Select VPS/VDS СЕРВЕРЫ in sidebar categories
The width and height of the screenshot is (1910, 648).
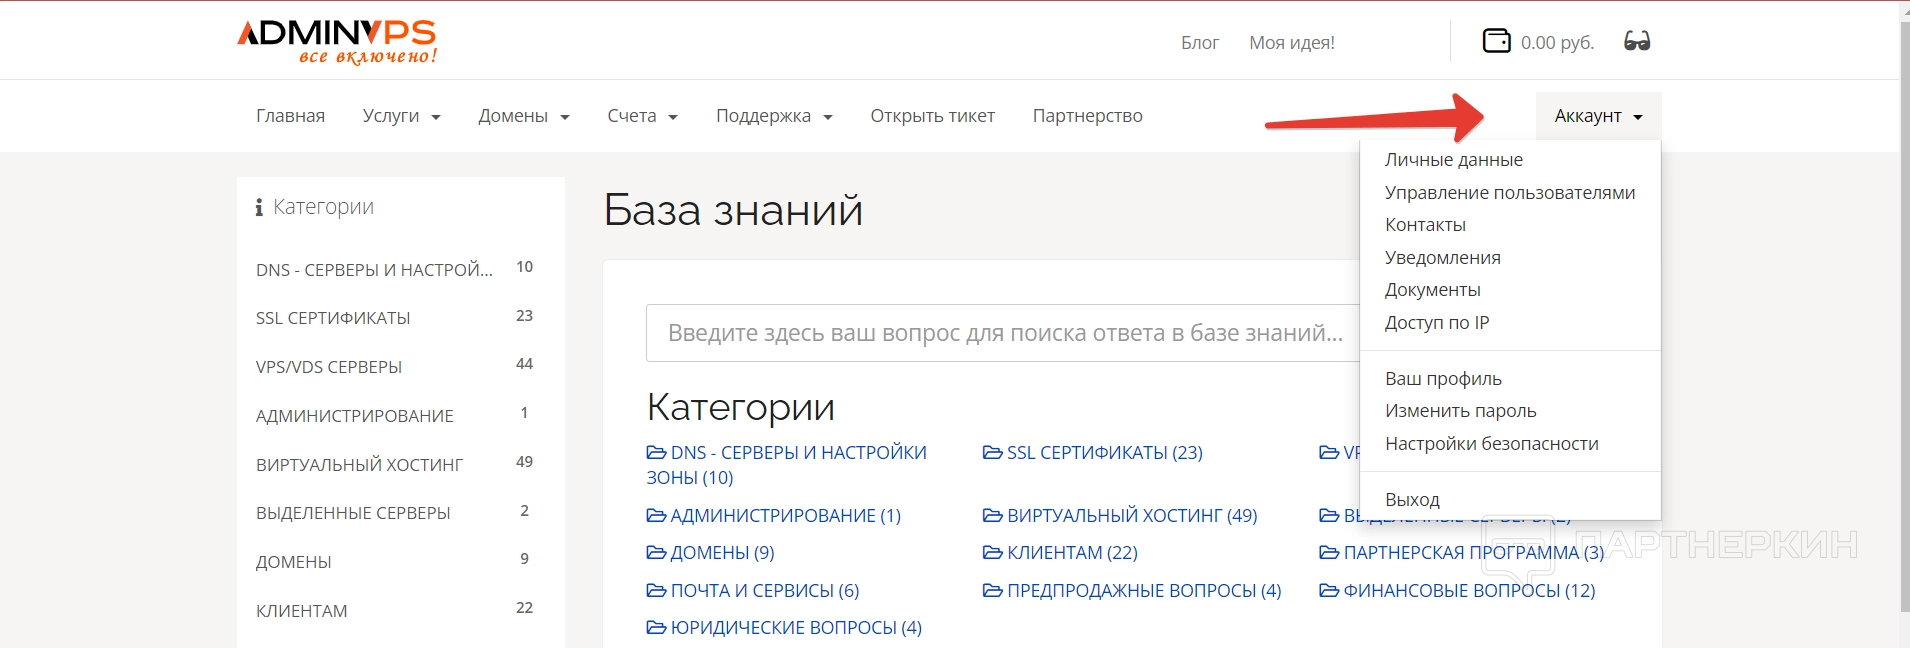point(329,367)
